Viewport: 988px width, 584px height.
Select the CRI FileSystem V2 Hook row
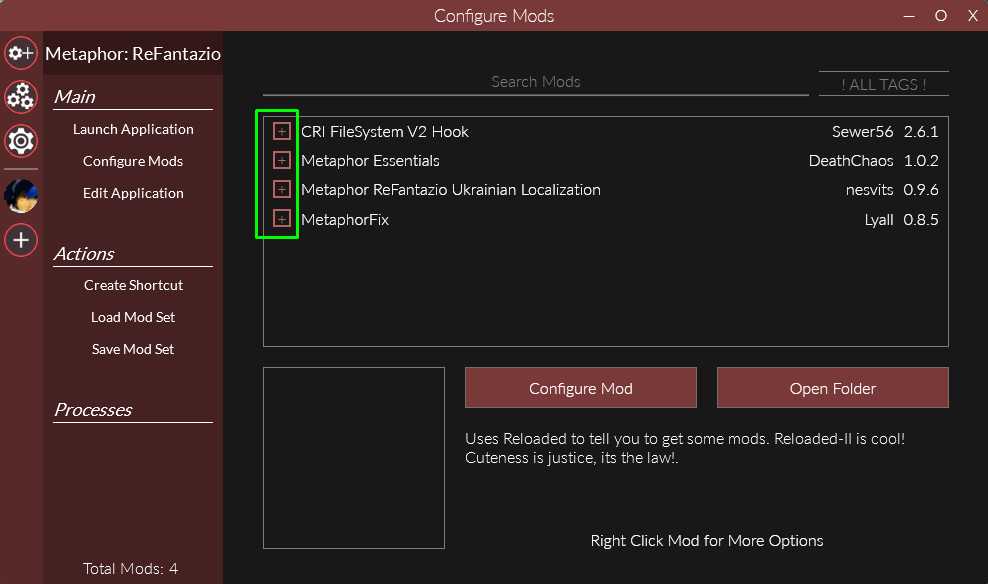(x=606, y=132)
